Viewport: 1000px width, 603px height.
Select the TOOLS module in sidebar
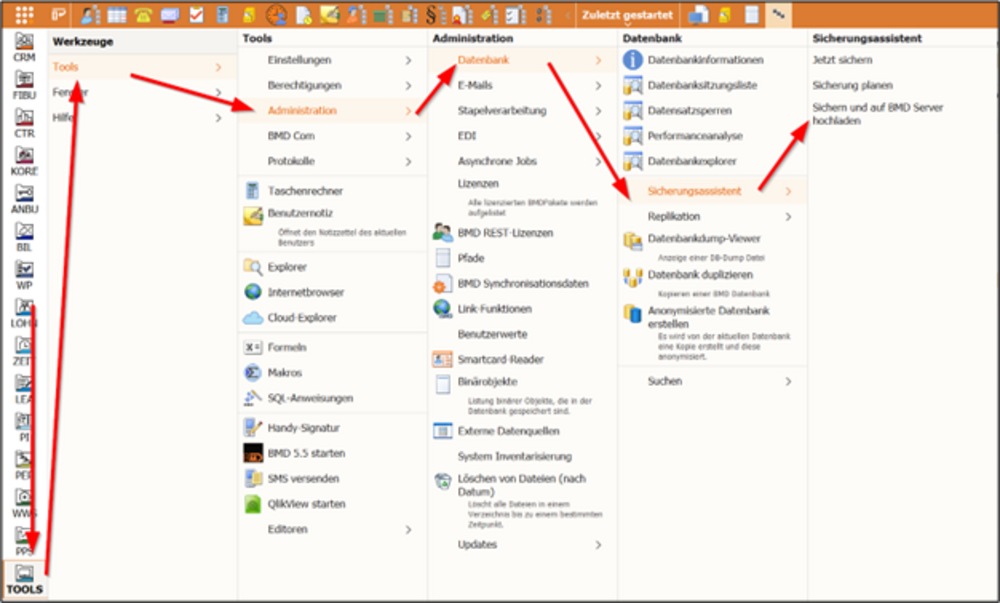point(24,579)
